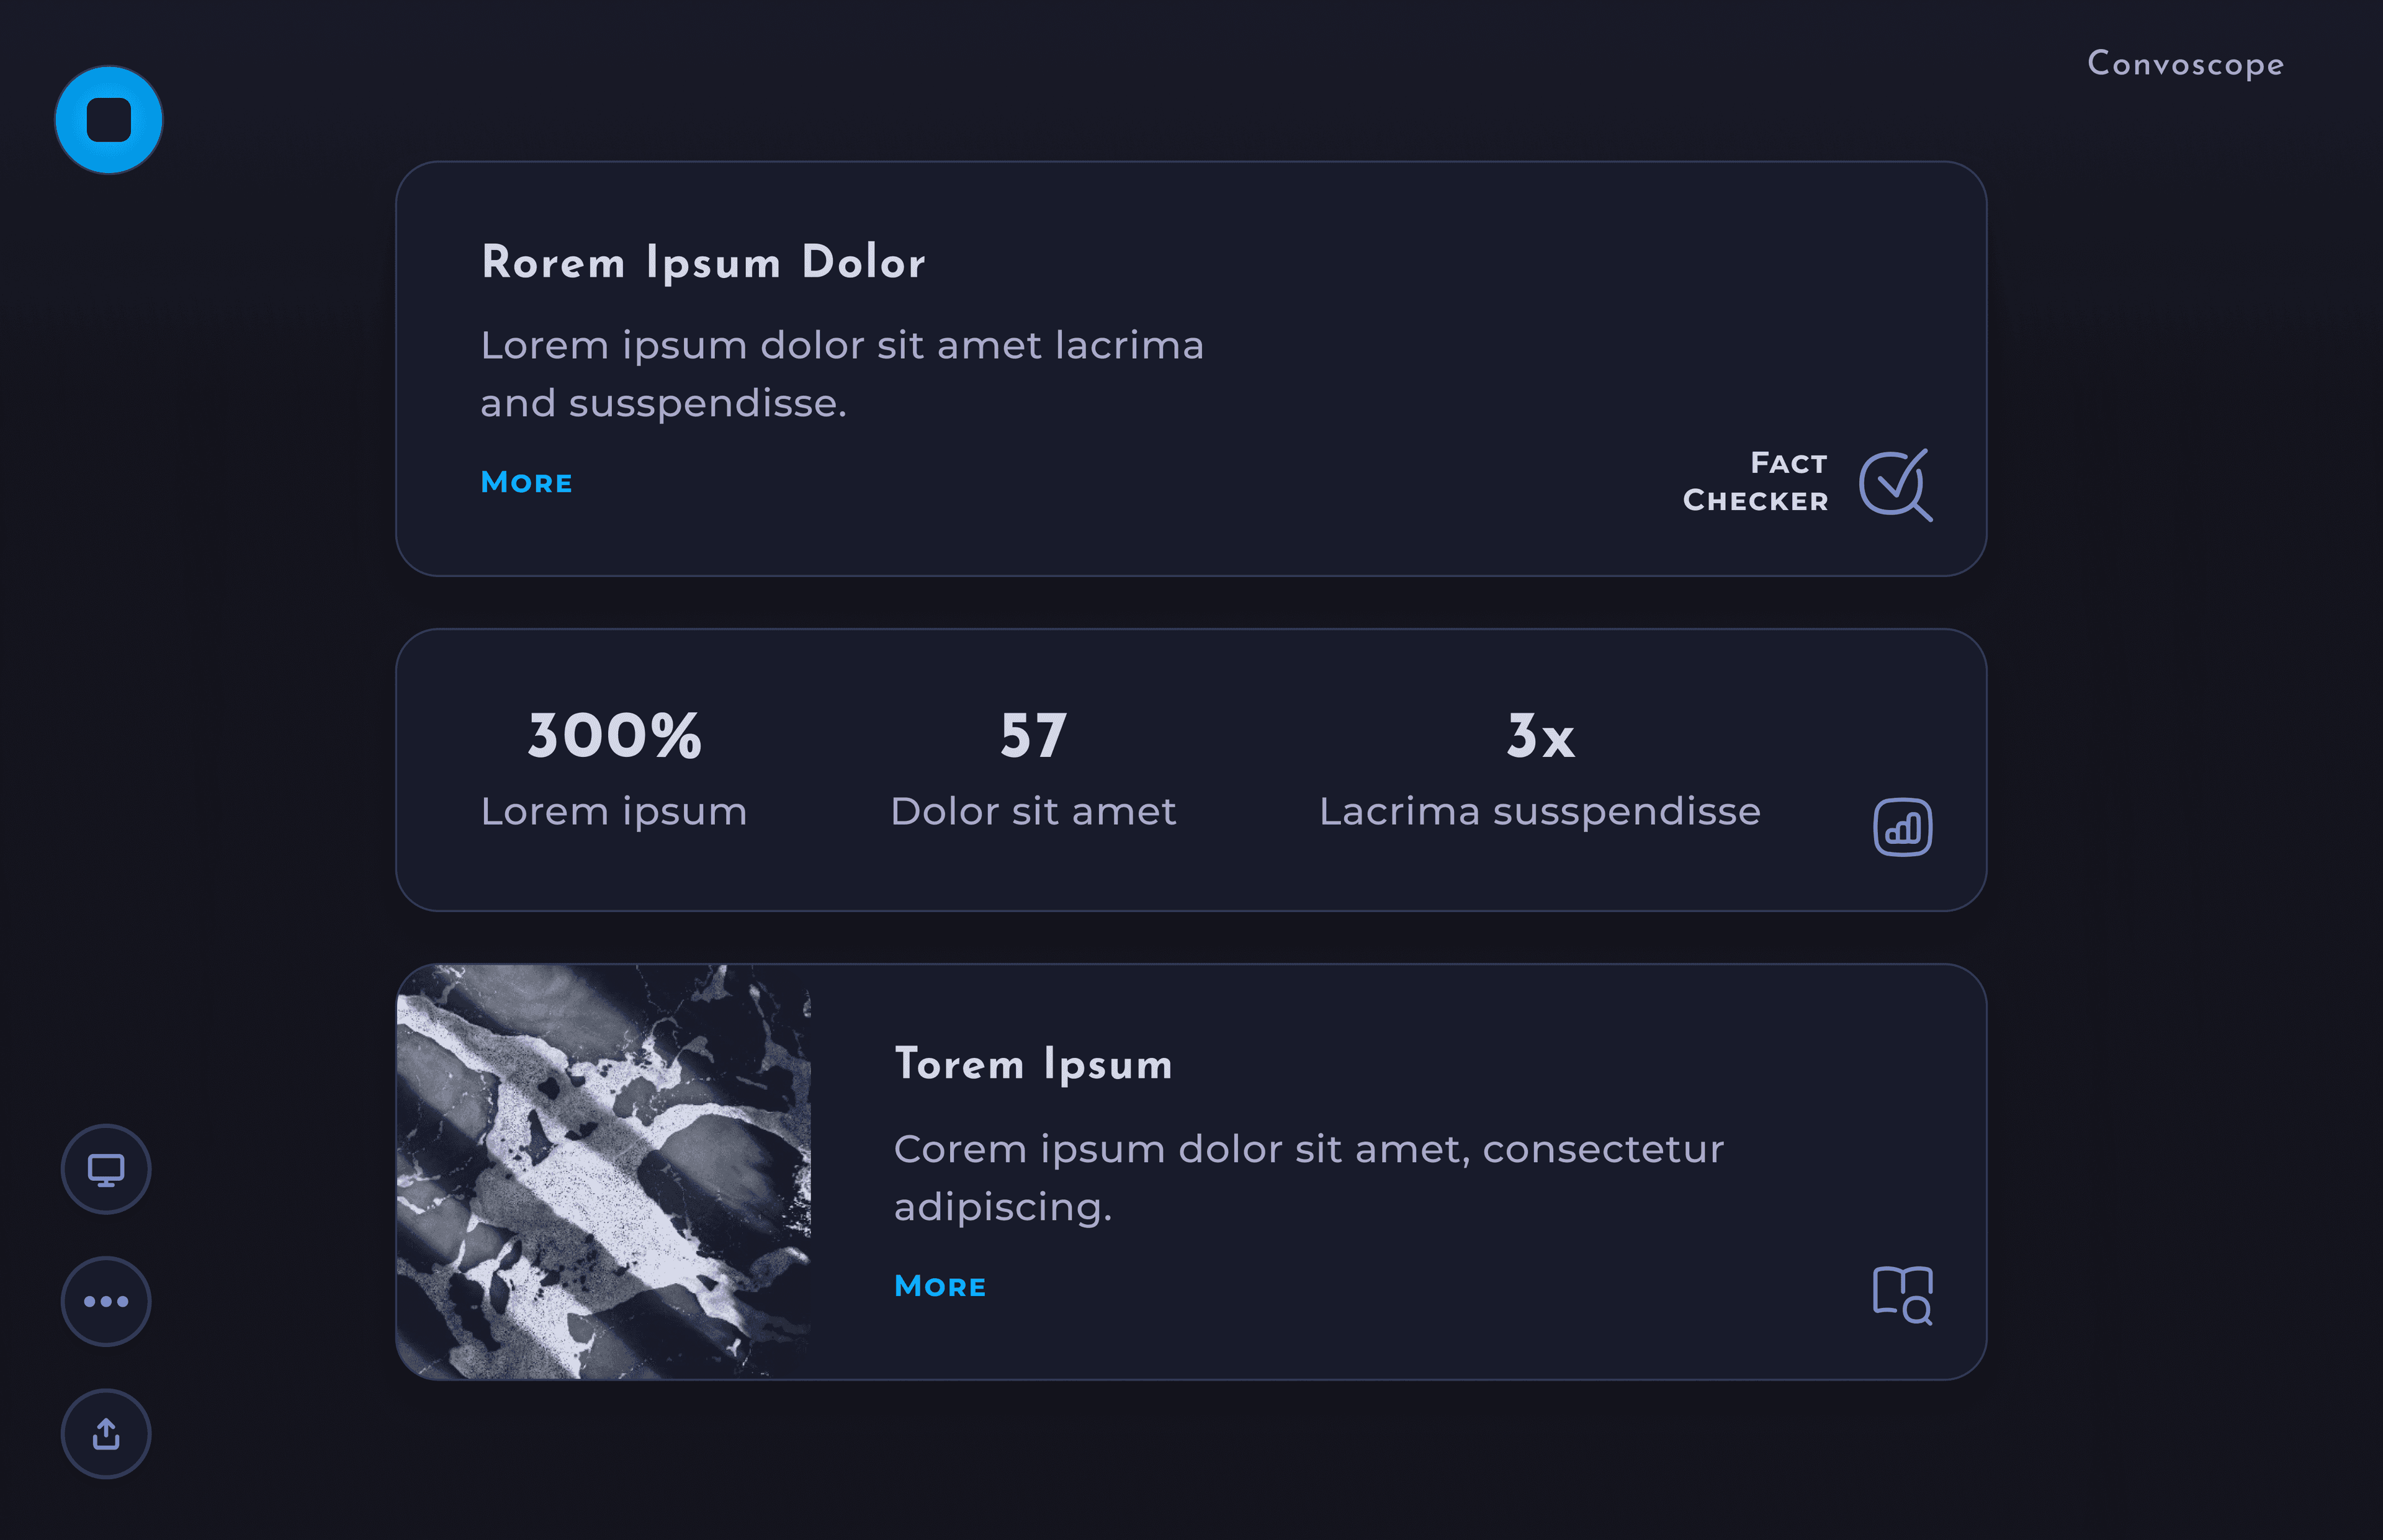This screenshot has height=1540, width=2383.
Task: Open More link under Rorem Ipsum Dolor
Action: click(x=526, y=482)
